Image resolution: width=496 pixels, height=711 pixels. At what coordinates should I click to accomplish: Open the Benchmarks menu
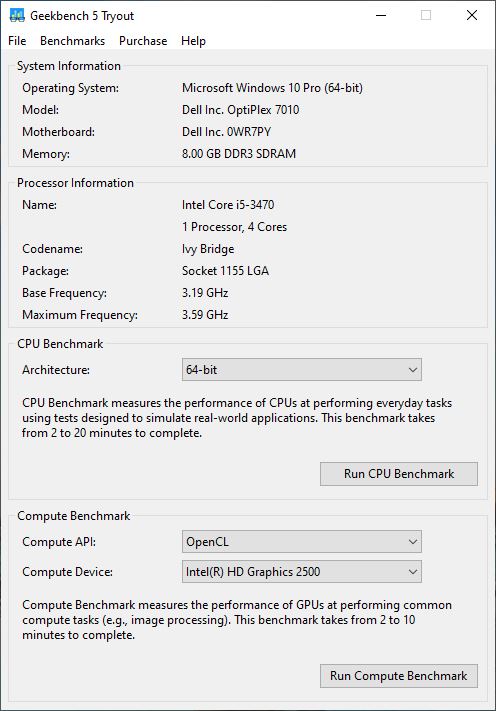(x=73, y=41)
